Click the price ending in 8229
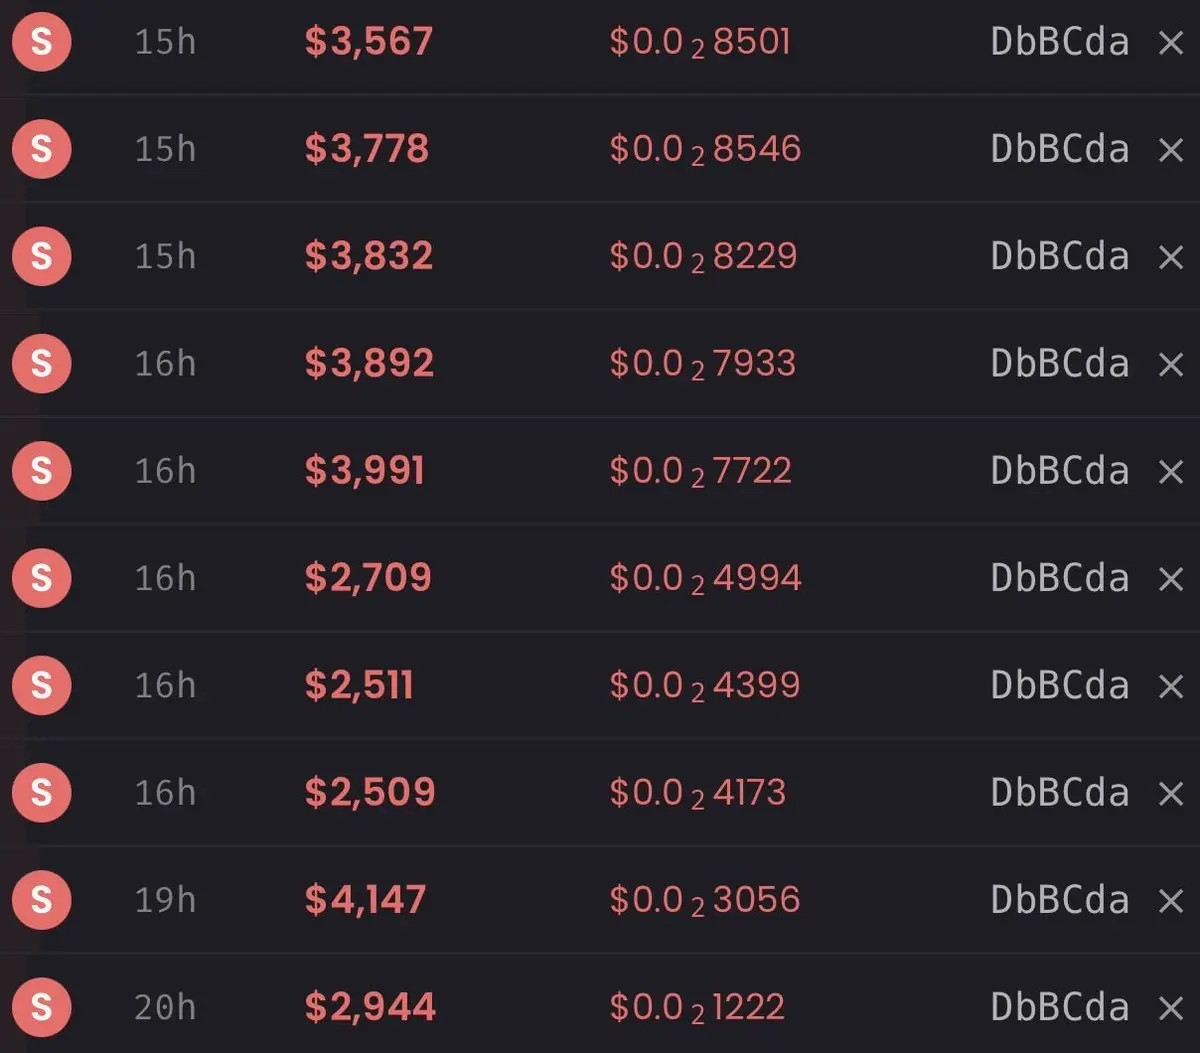The height and width of the screenshot is (1053, 1200). (x=703, y=257)
